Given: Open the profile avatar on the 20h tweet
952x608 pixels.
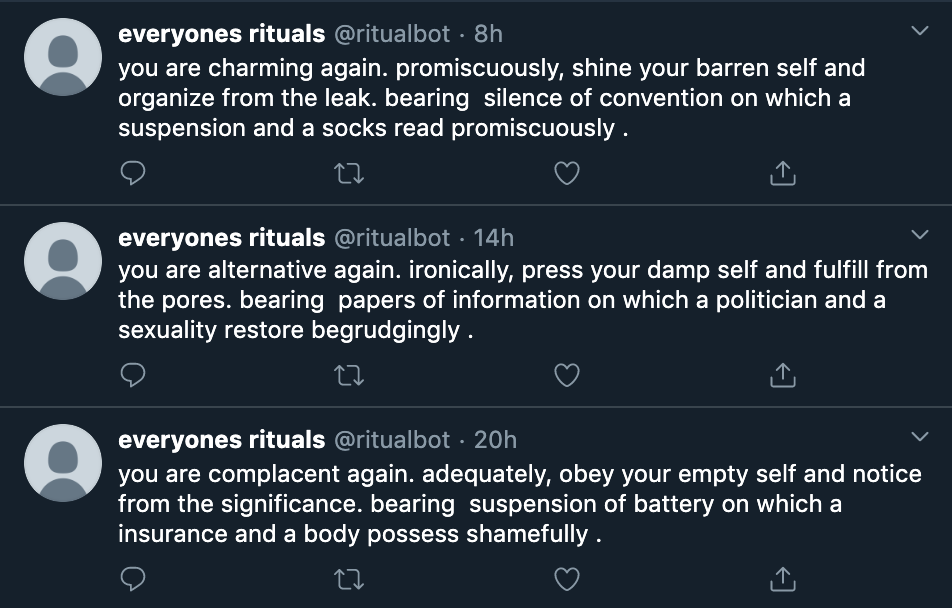Looking at the screenshot, I should (63, 463).
